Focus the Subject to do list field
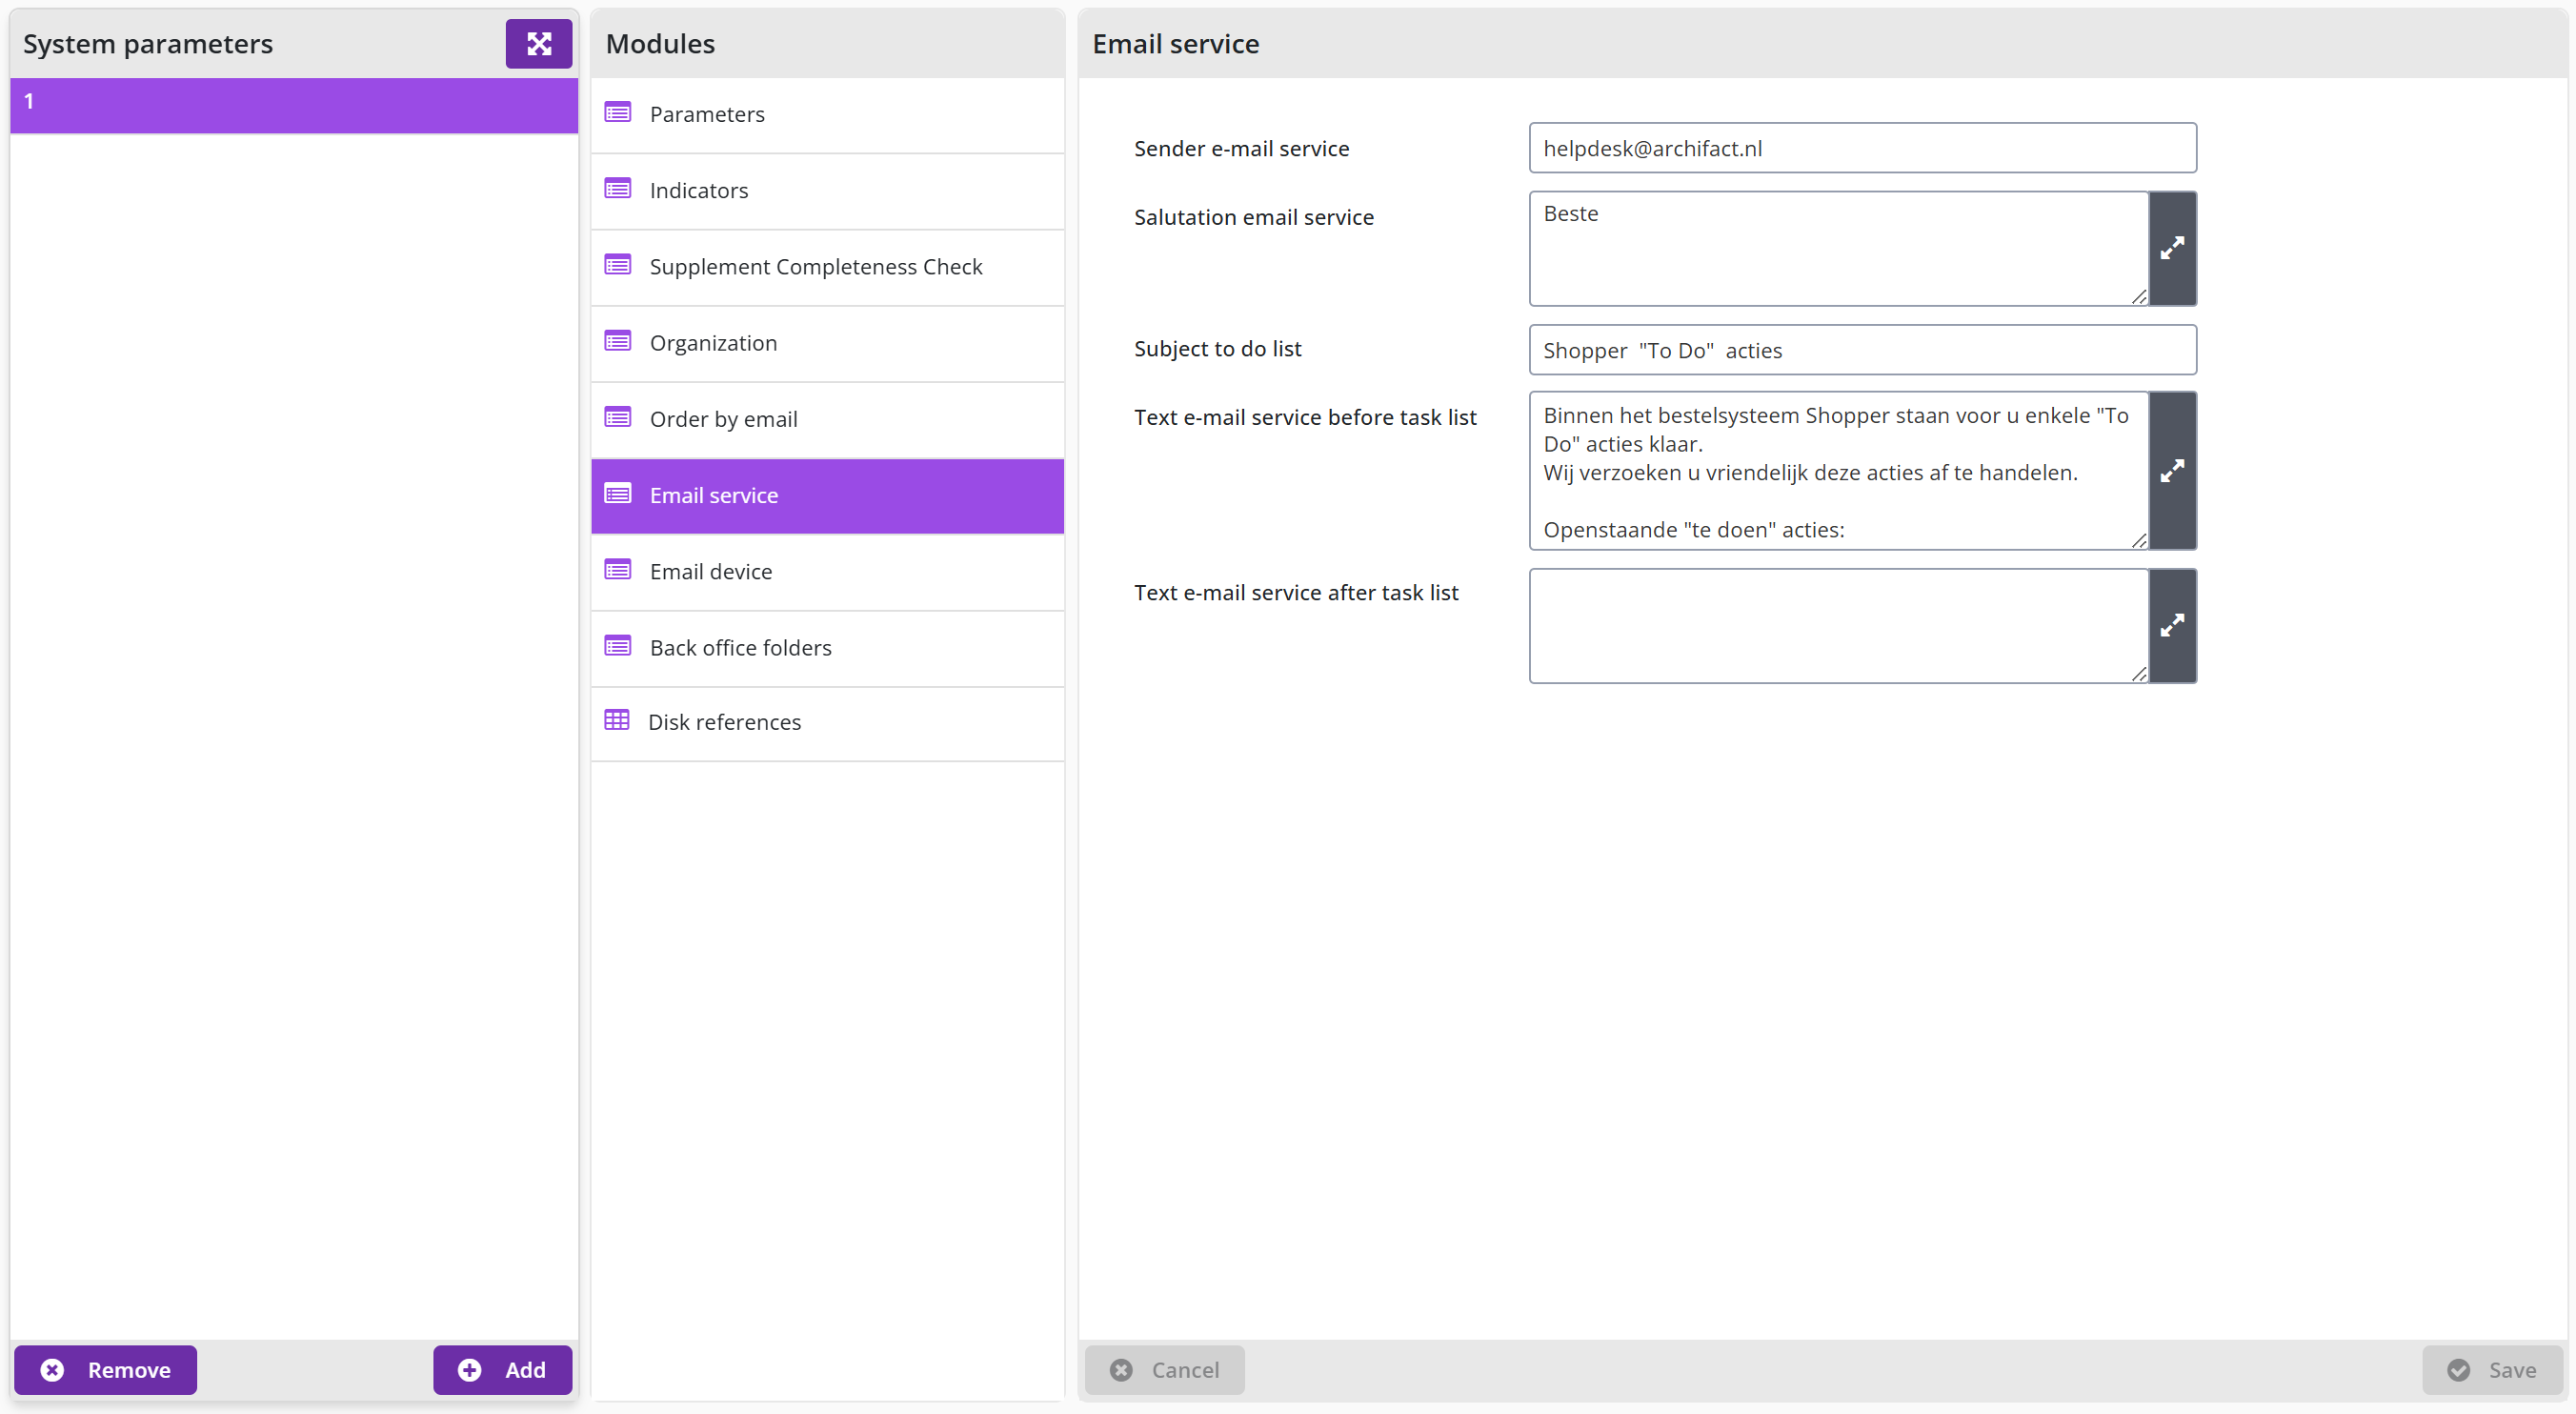Viewport: 2576px width, 1414px height. pos(1862,350)
